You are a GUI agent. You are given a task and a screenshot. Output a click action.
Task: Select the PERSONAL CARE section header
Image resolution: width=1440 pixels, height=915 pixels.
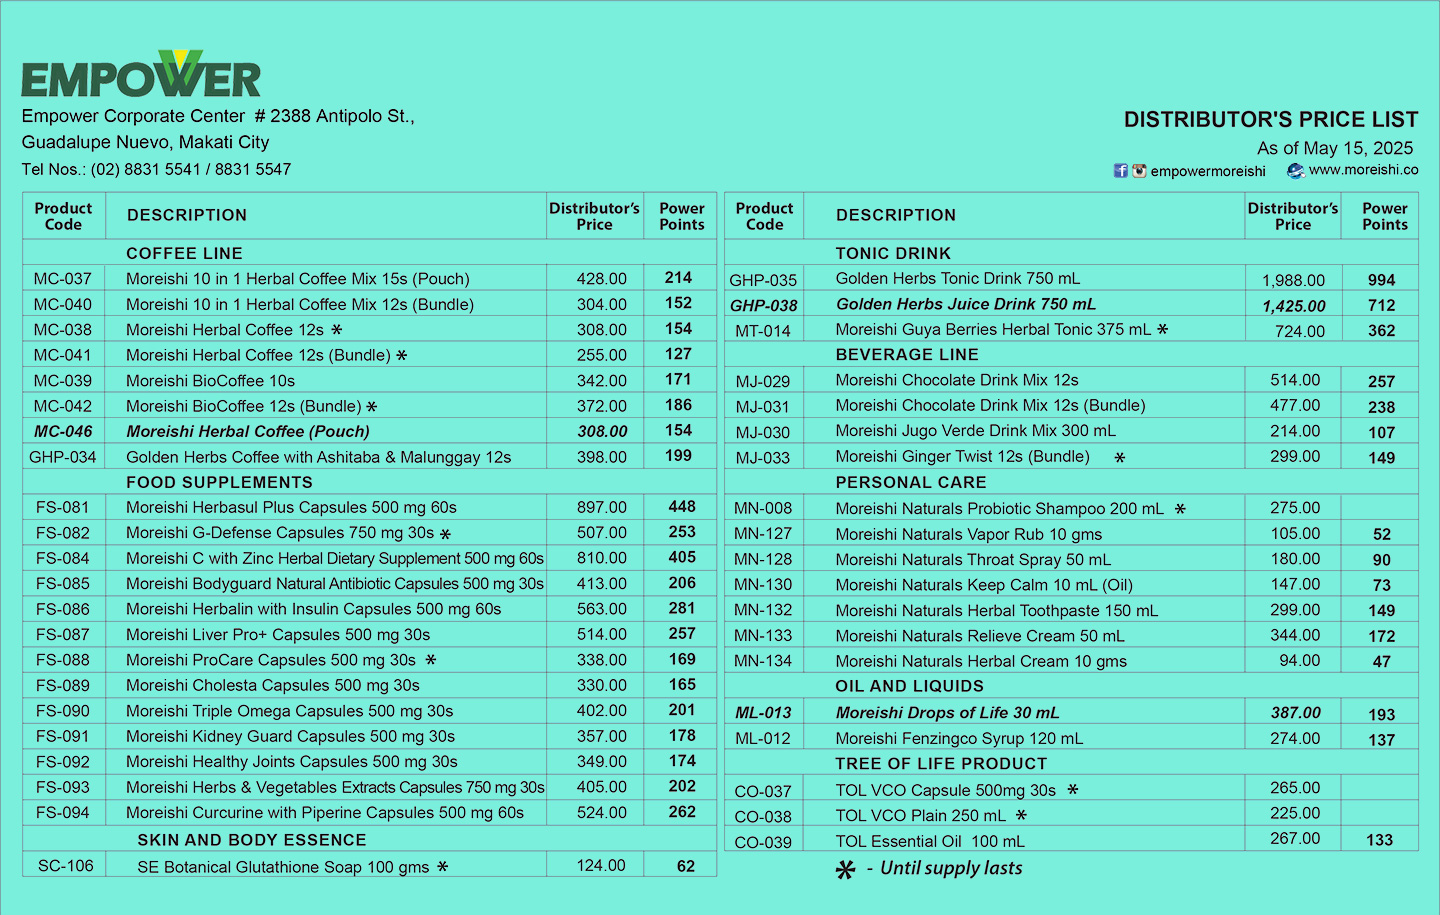[x=911, y=482]
